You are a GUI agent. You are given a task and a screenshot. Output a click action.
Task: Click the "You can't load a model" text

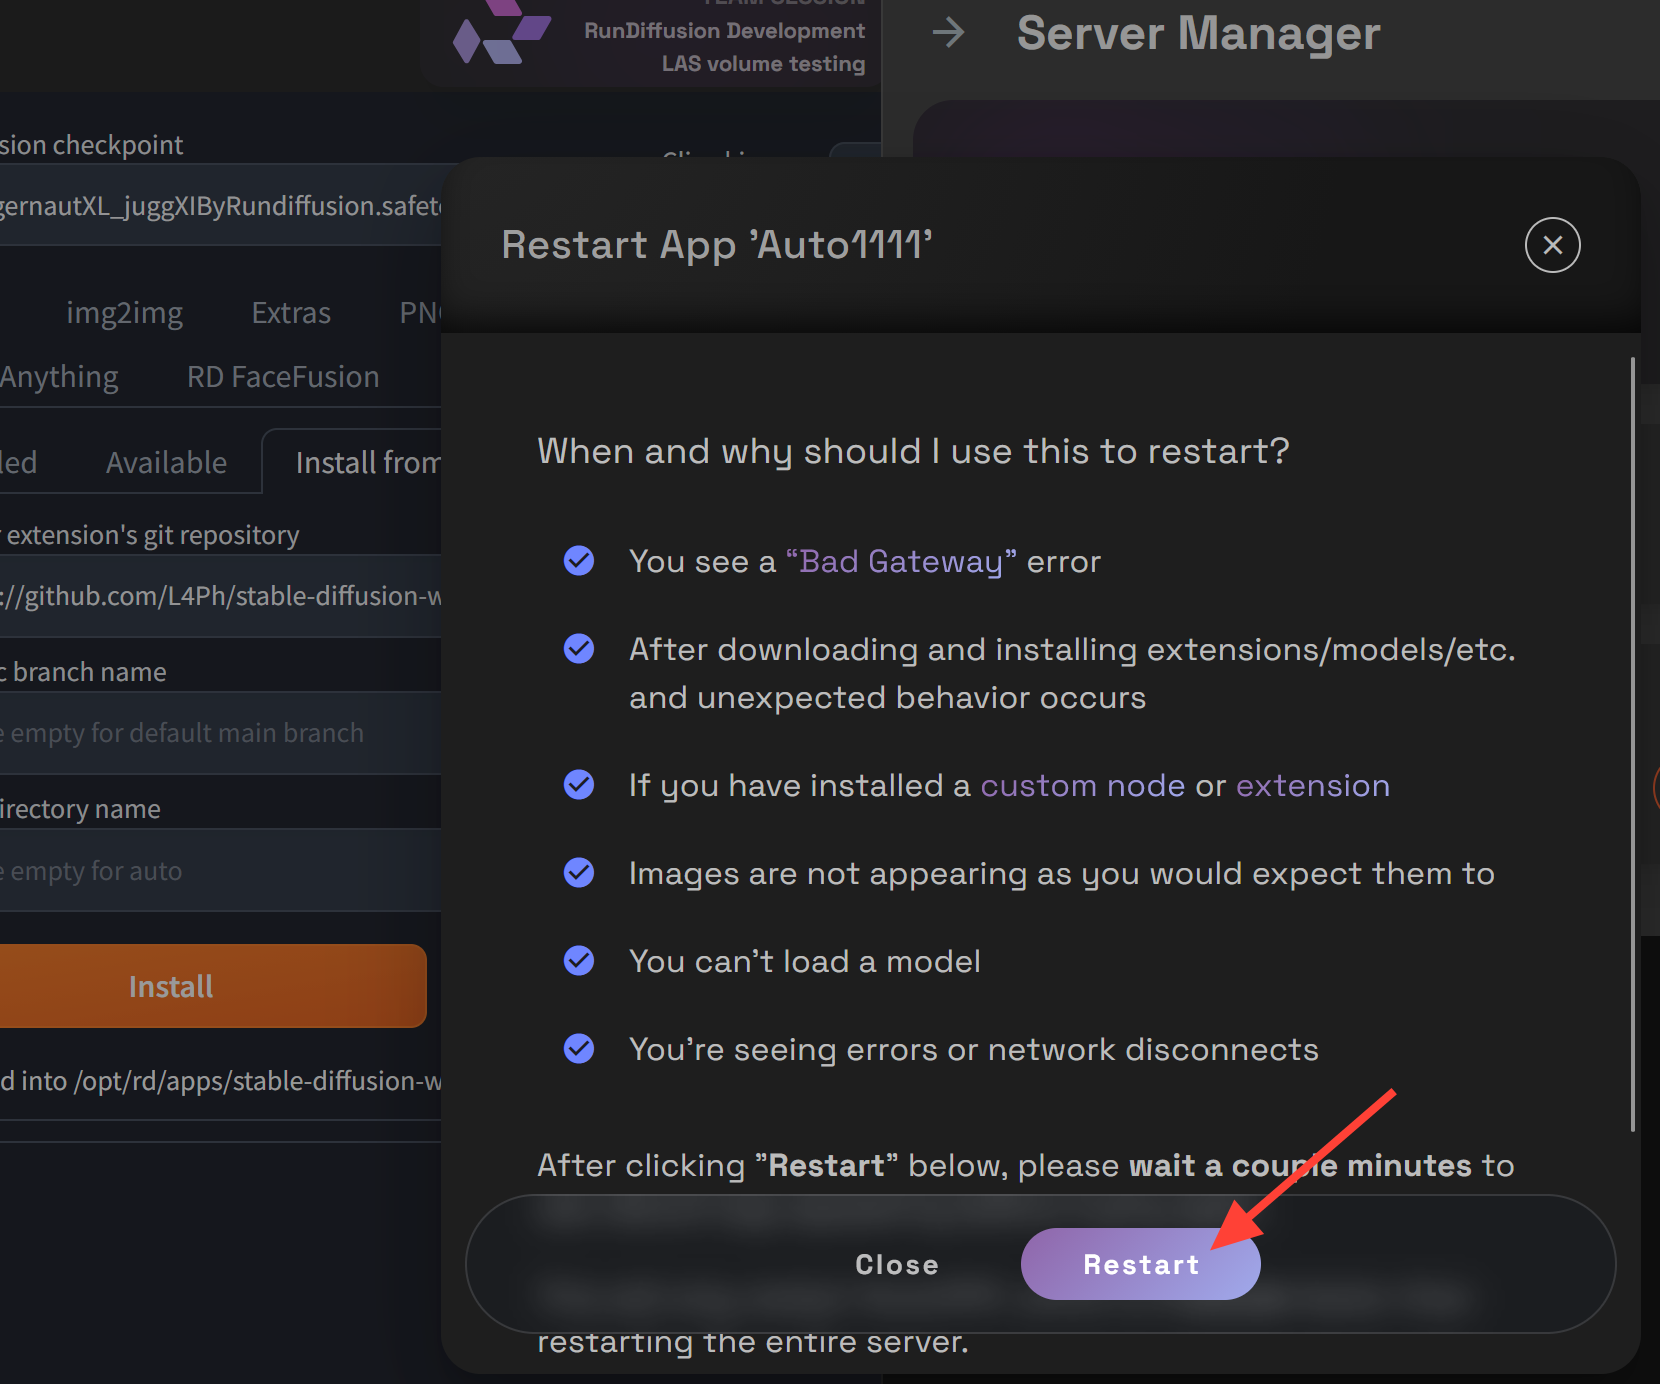(x=805, y=961)
